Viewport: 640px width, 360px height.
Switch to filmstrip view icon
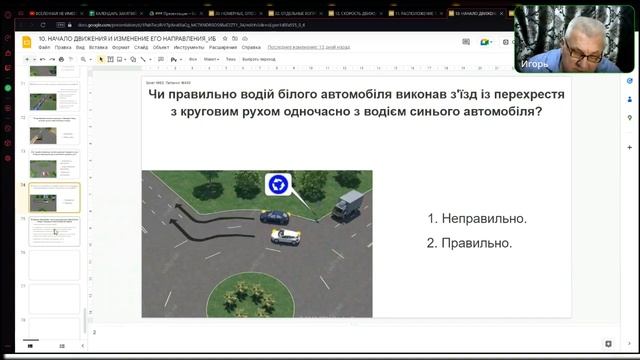tap(30, 346)
